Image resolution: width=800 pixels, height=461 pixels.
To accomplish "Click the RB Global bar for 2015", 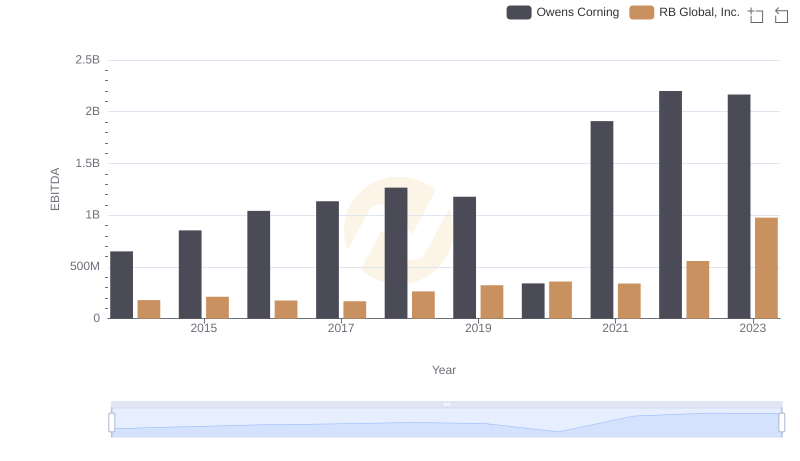I will tap(217, 308).
